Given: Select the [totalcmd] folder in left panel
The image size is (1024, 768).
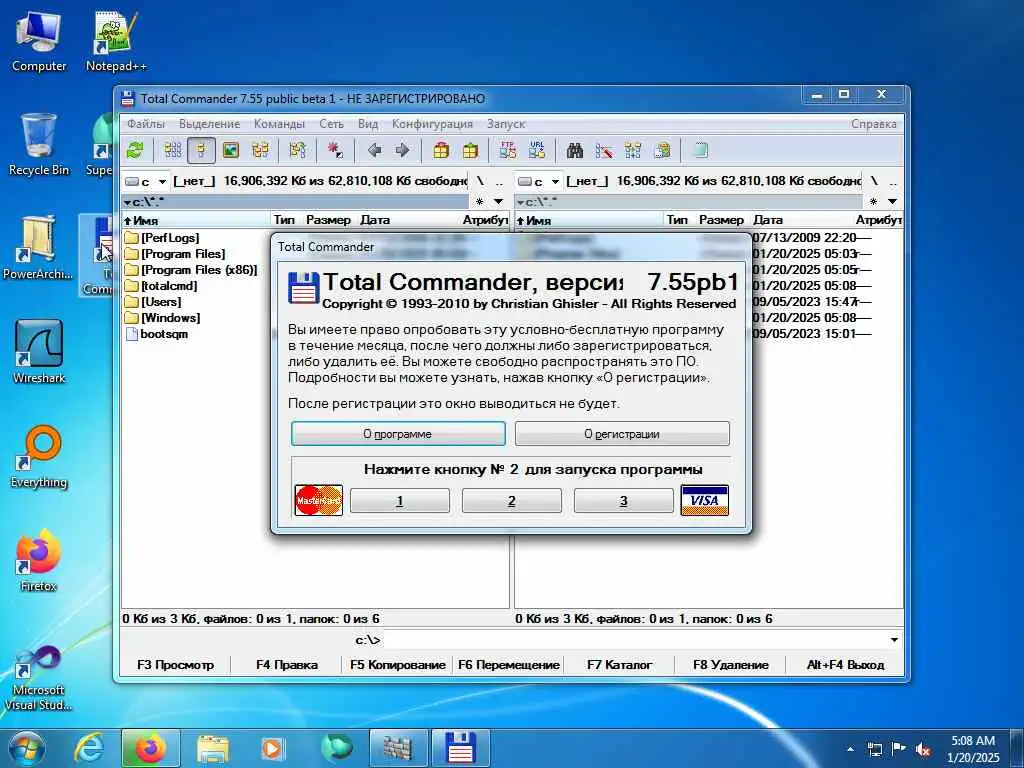Looking at the screenshot, I should 161,286.
